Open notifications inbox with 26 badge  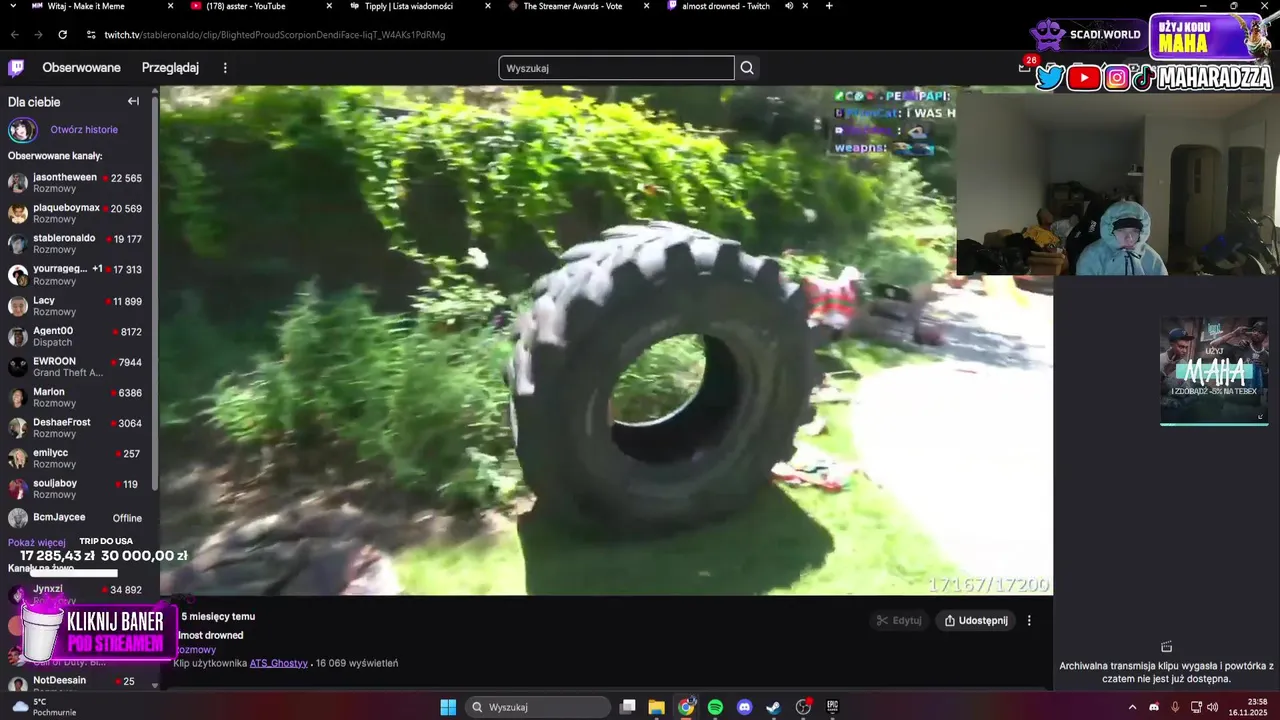(x=1024, y=67)
